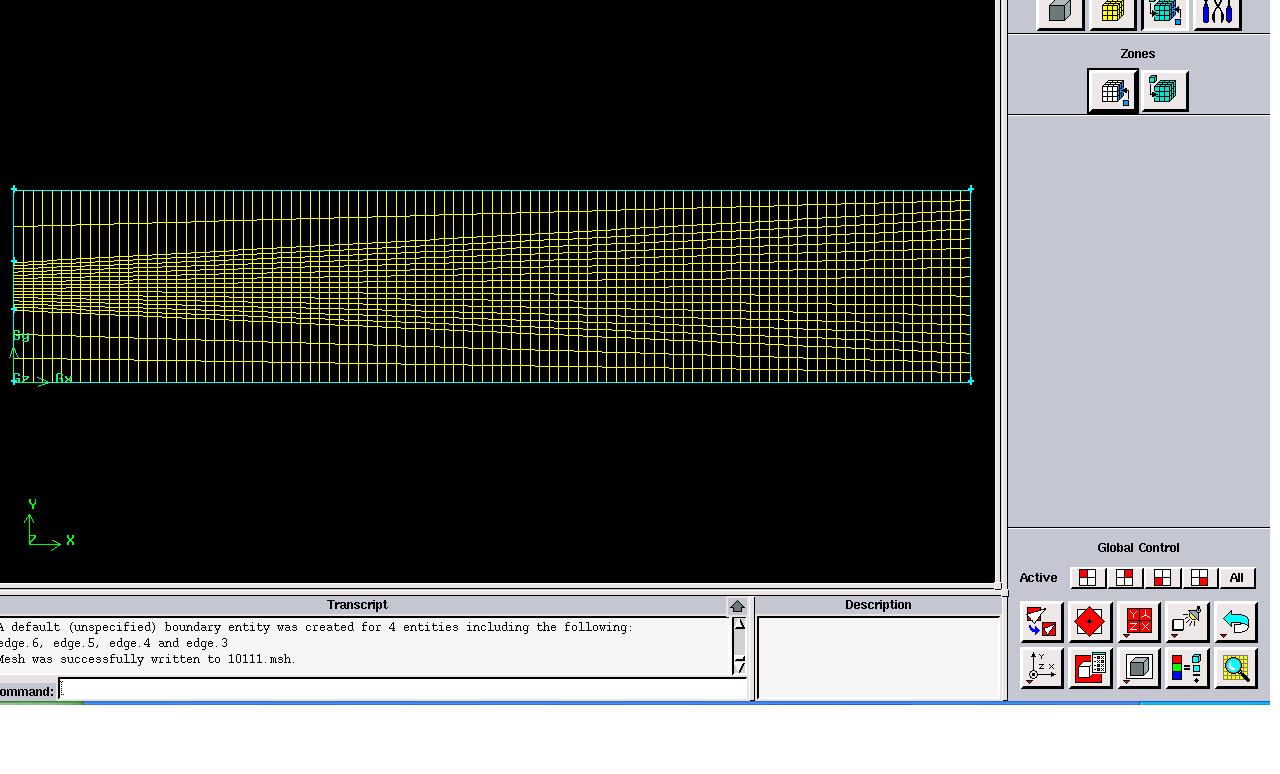Click the 'Active' label
Viewport: 1280px width, 774px height.
[1038, 578]
